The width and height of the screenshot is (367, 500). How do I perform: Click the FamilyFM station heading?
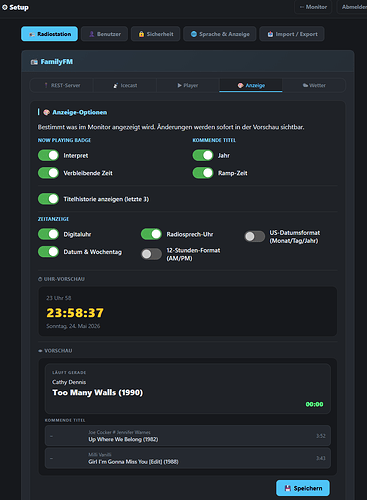tap(57, 62)
